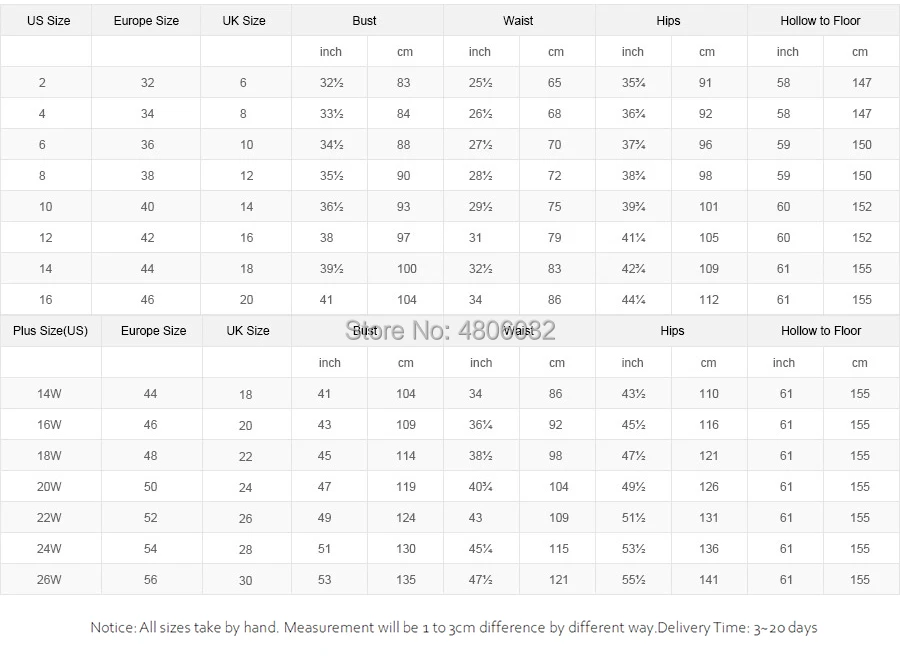Click the 45¼ inch waist value
Screen dimensions: 900x660
click(x=481, y=549)
